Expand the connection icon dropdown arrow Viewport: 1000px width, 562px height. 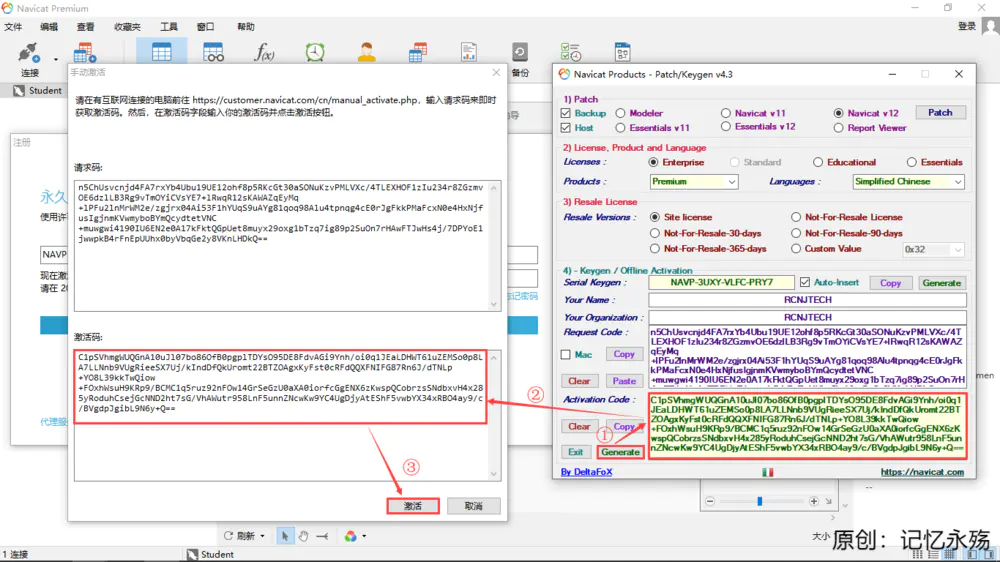[x=55, y=59]
